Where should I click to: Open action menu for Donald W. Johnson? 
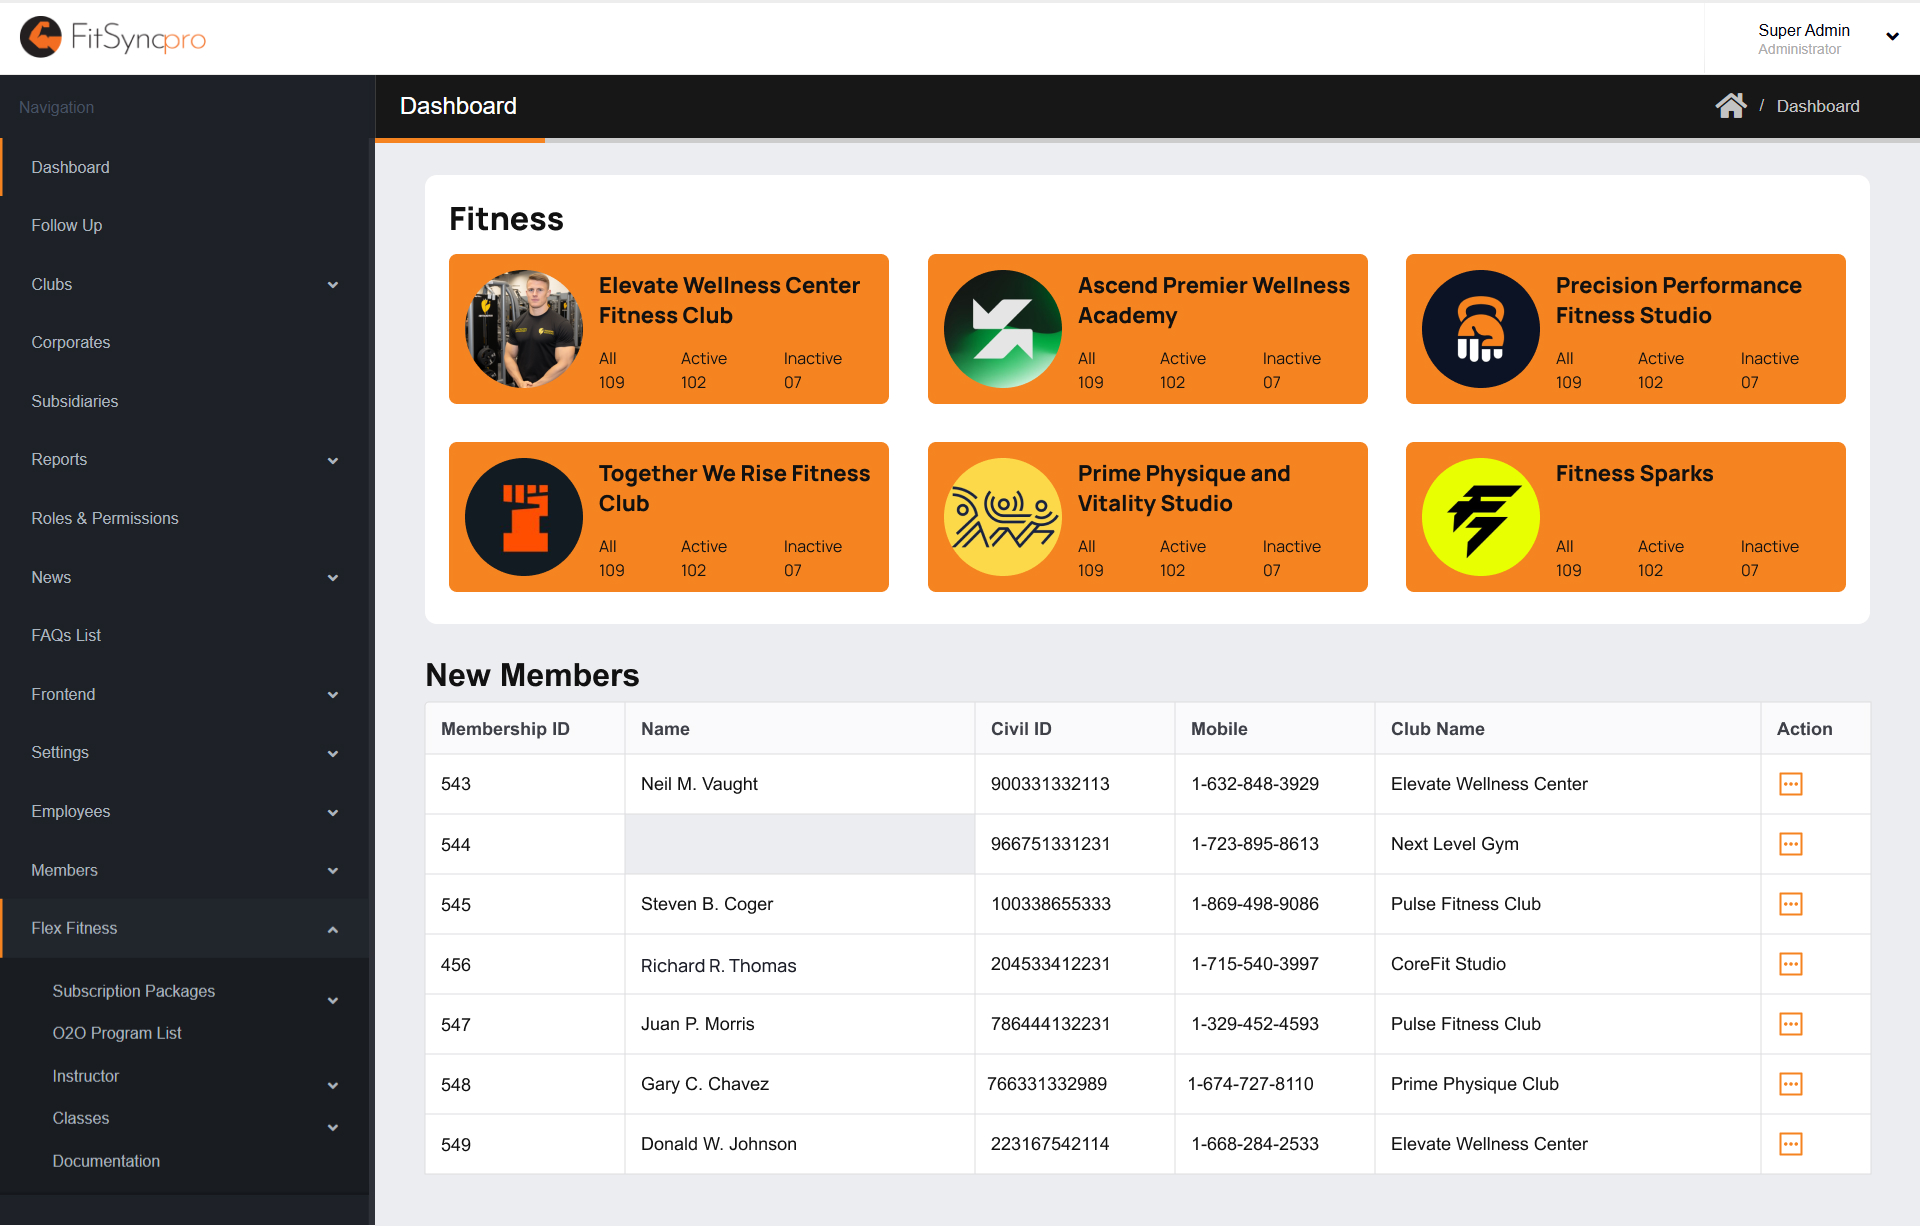coord(1790,1144)
